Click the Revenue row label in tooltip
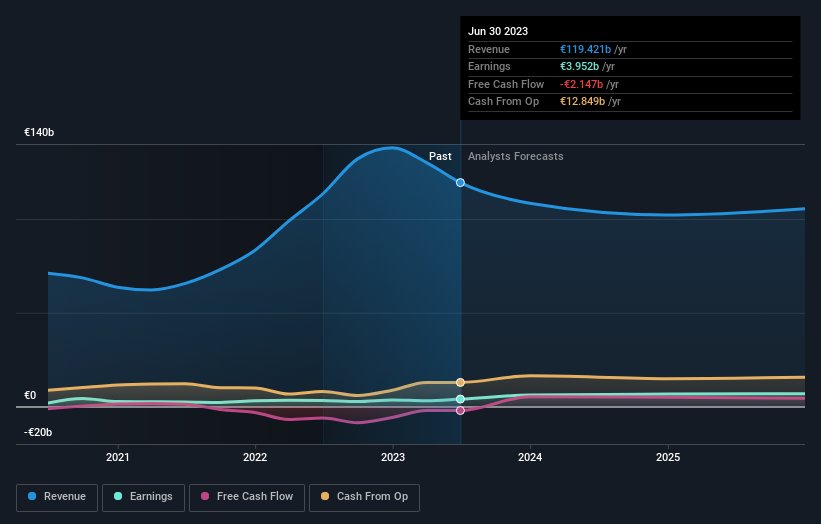Screen dimensions: 821x524 pos(489,49)
